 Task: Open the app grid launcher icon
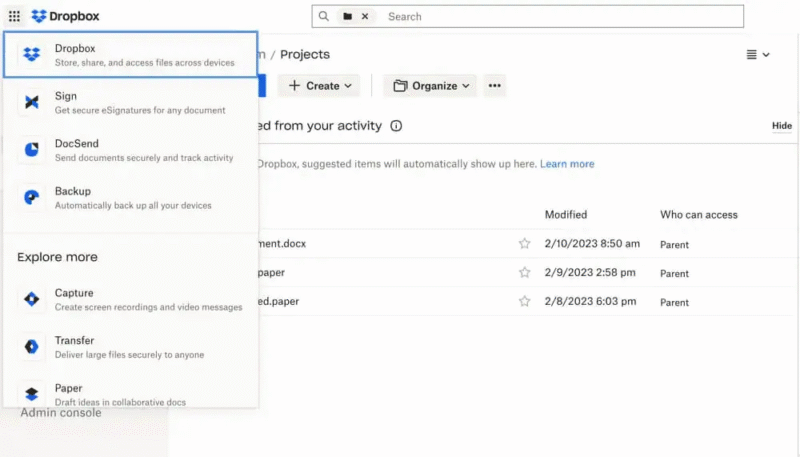pyautogui.click(x=14, y=16)
